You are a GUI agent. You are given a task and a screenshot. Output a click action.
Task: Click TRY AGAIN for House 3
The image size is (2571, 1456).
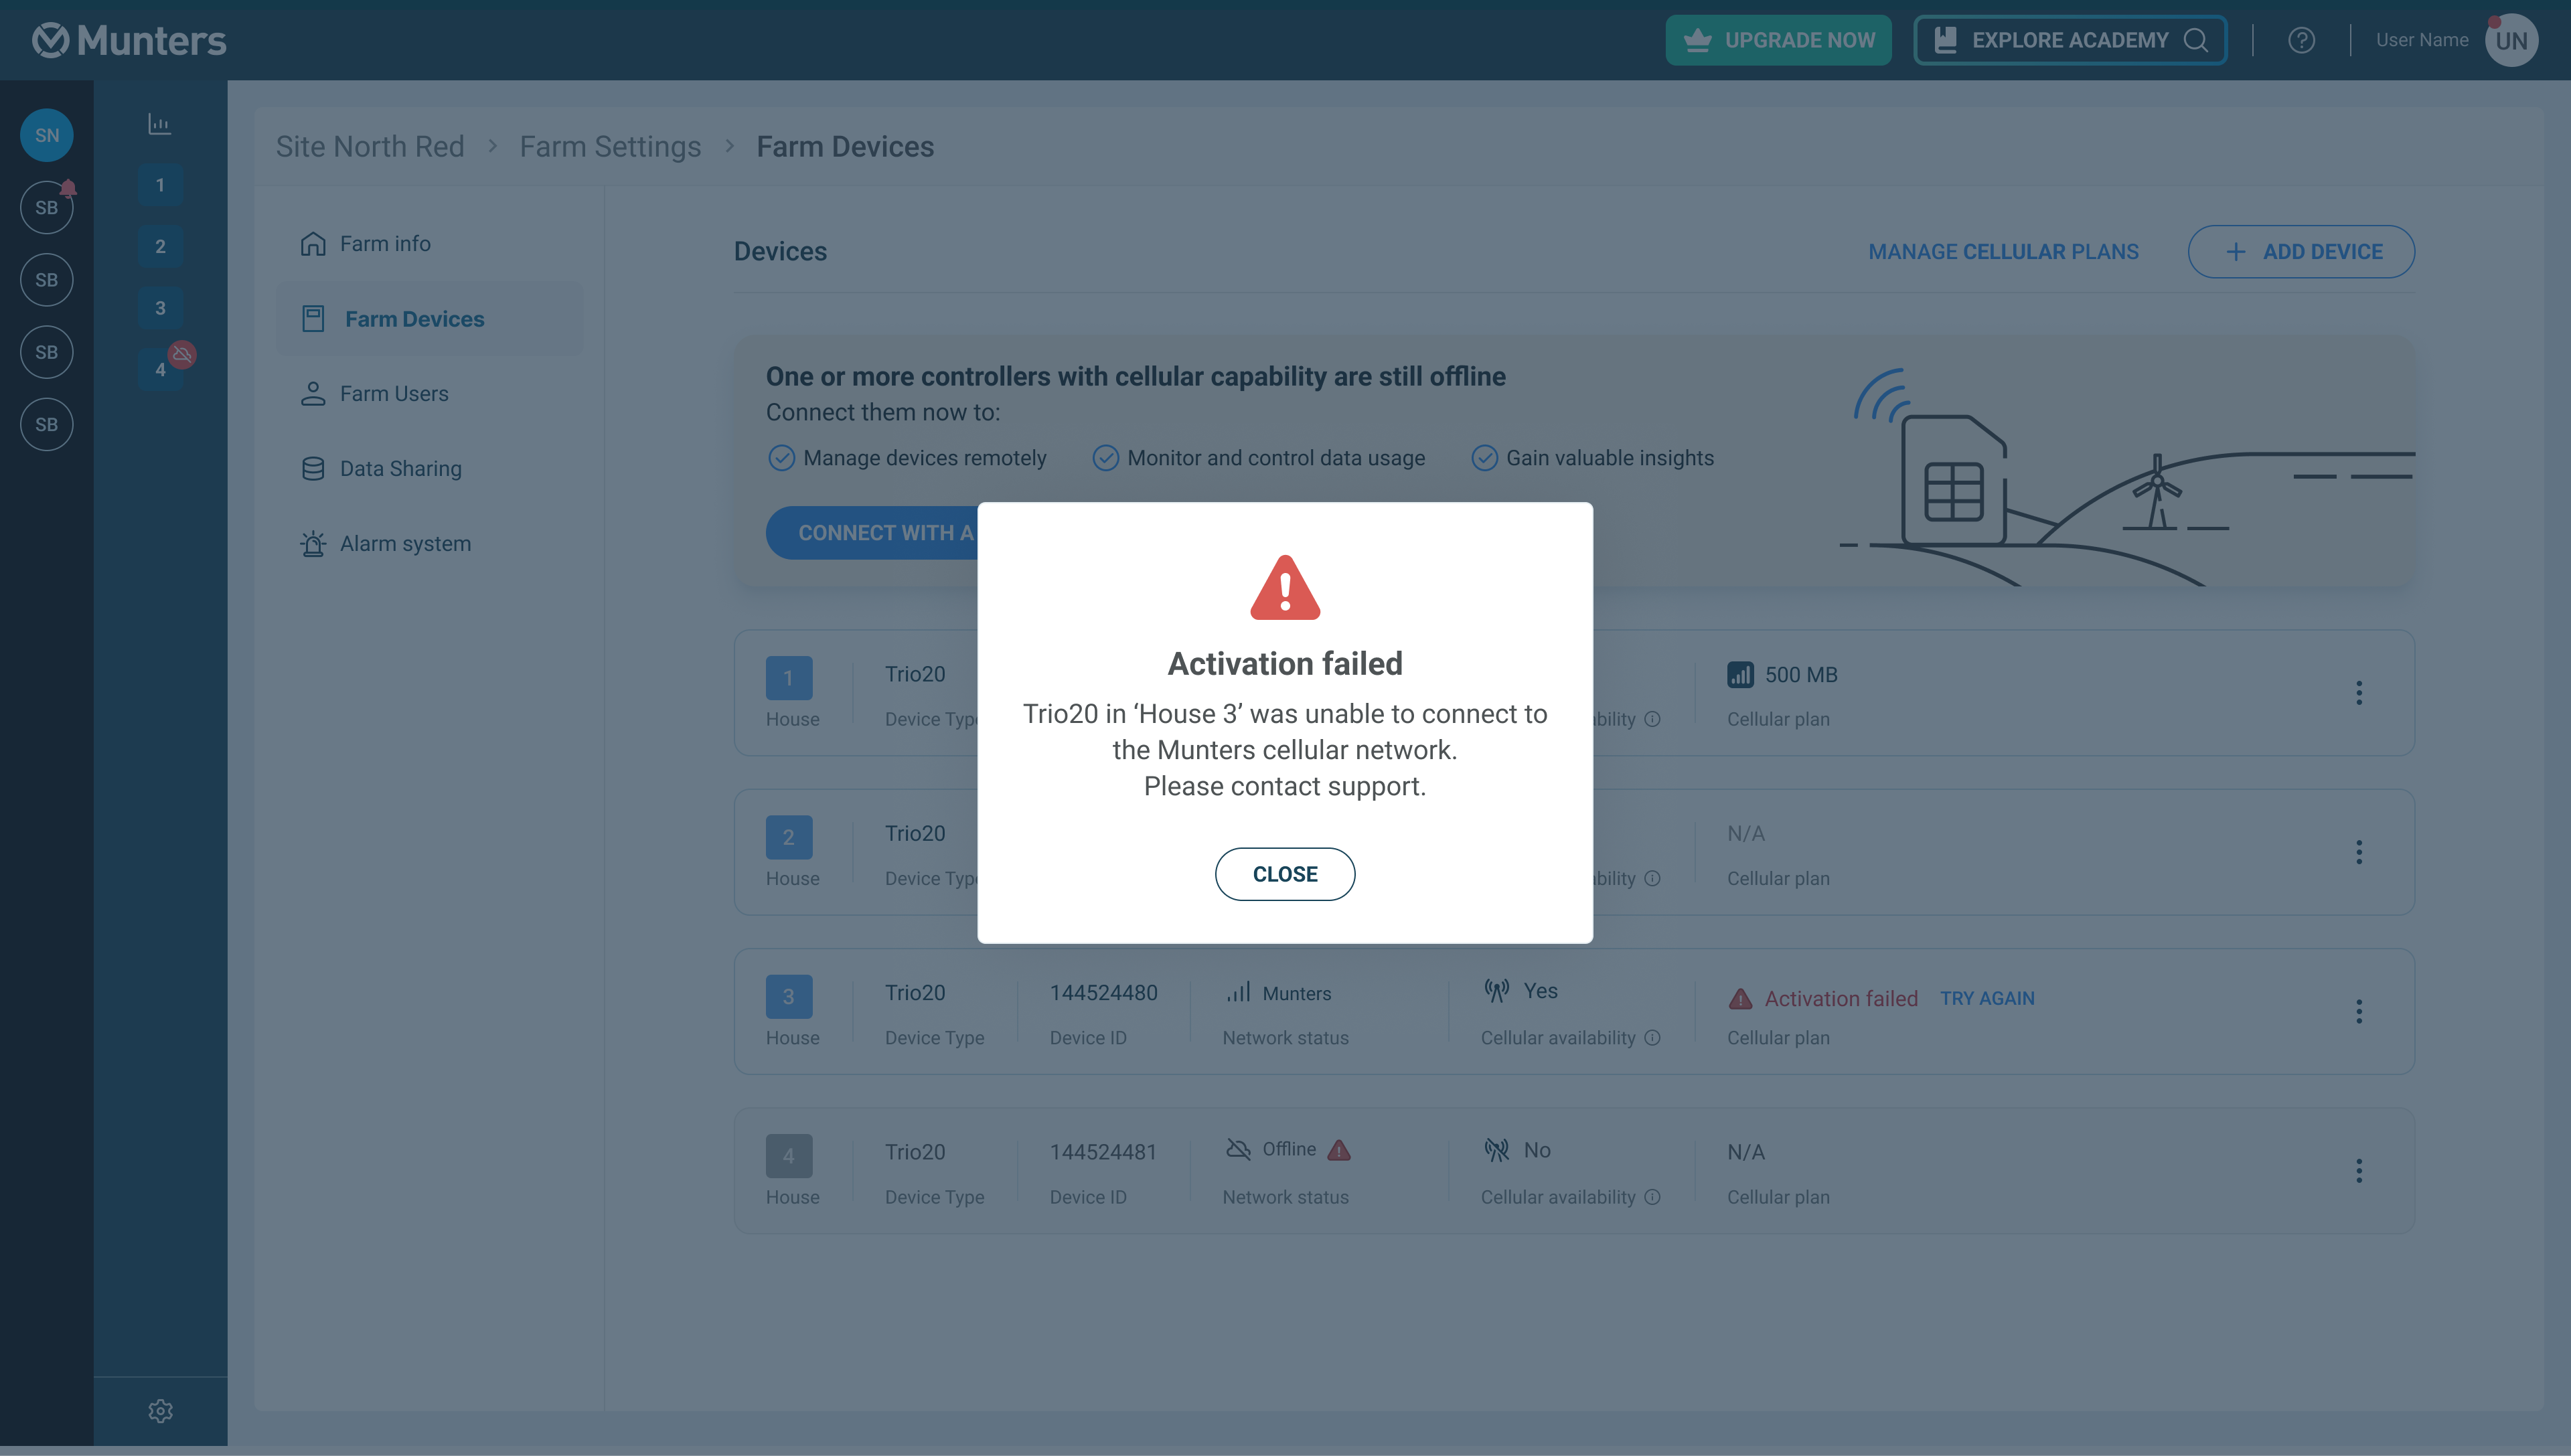(x=1987, y=998)
